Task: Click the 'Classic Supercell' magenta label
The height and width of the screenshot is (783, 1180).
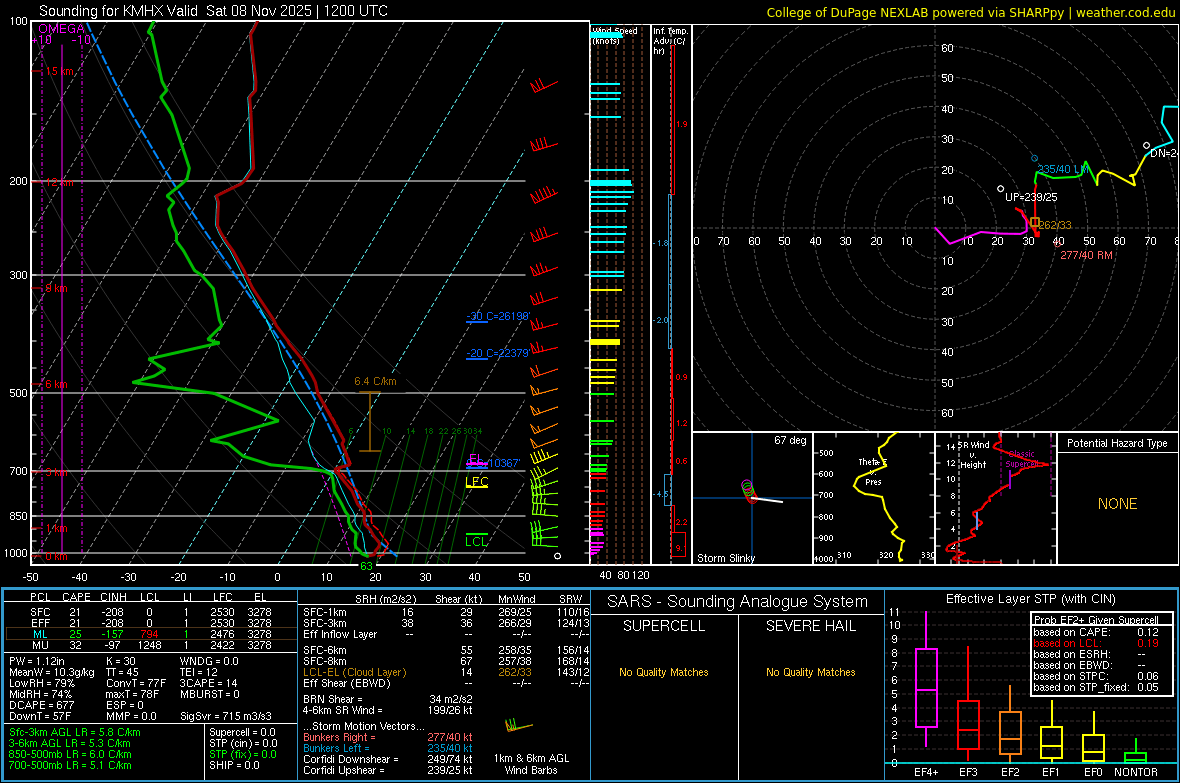Action: pyautogui.click(x=1022, y=459)
